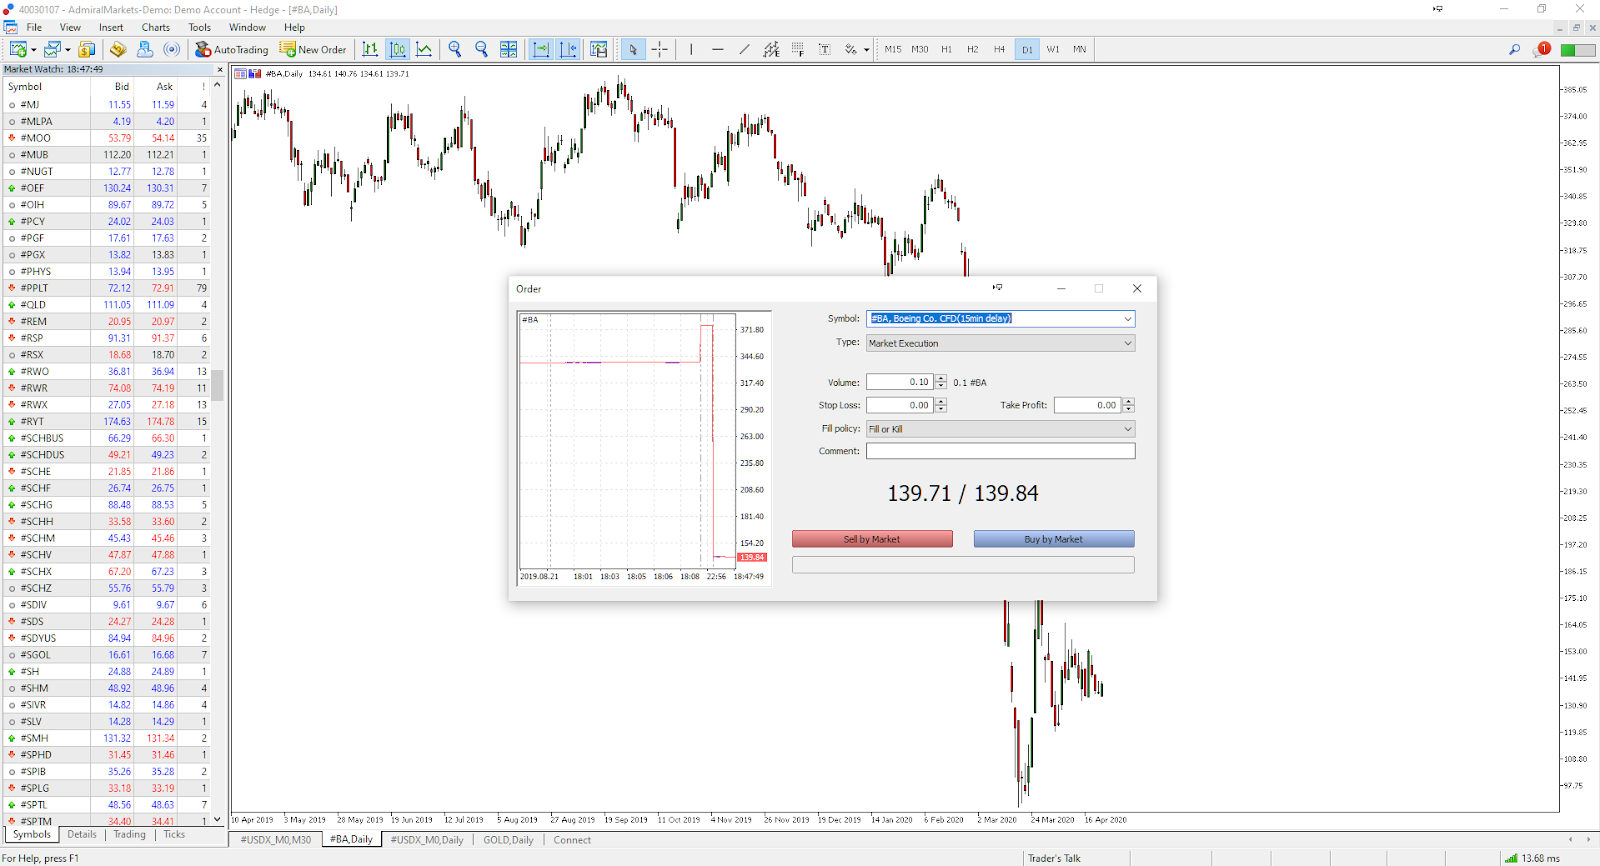
Task: Click the Market Watch vertical scrollbar thumb
Action: coord(217,385)
